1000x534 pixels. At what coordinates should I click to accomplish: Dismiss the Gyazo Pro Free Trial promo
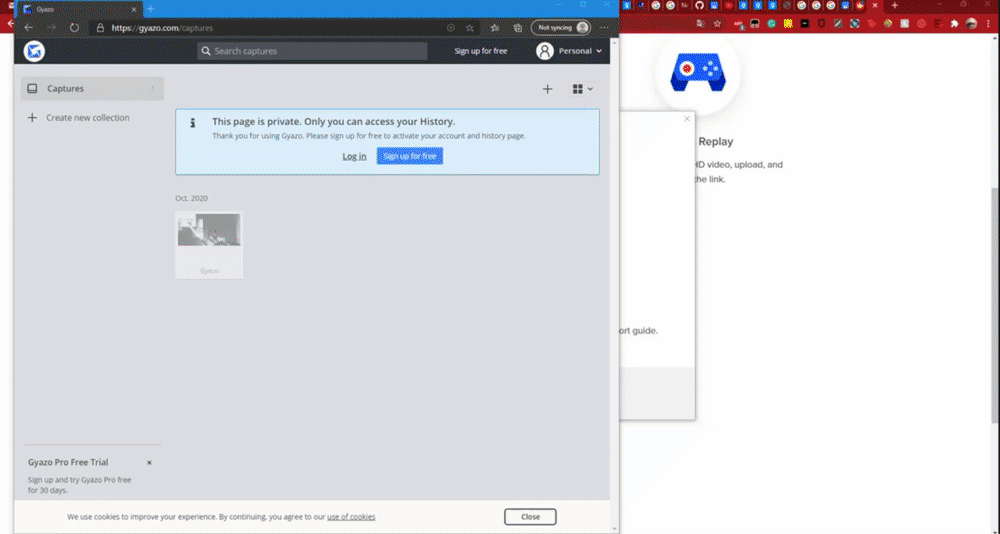(149, 463)
